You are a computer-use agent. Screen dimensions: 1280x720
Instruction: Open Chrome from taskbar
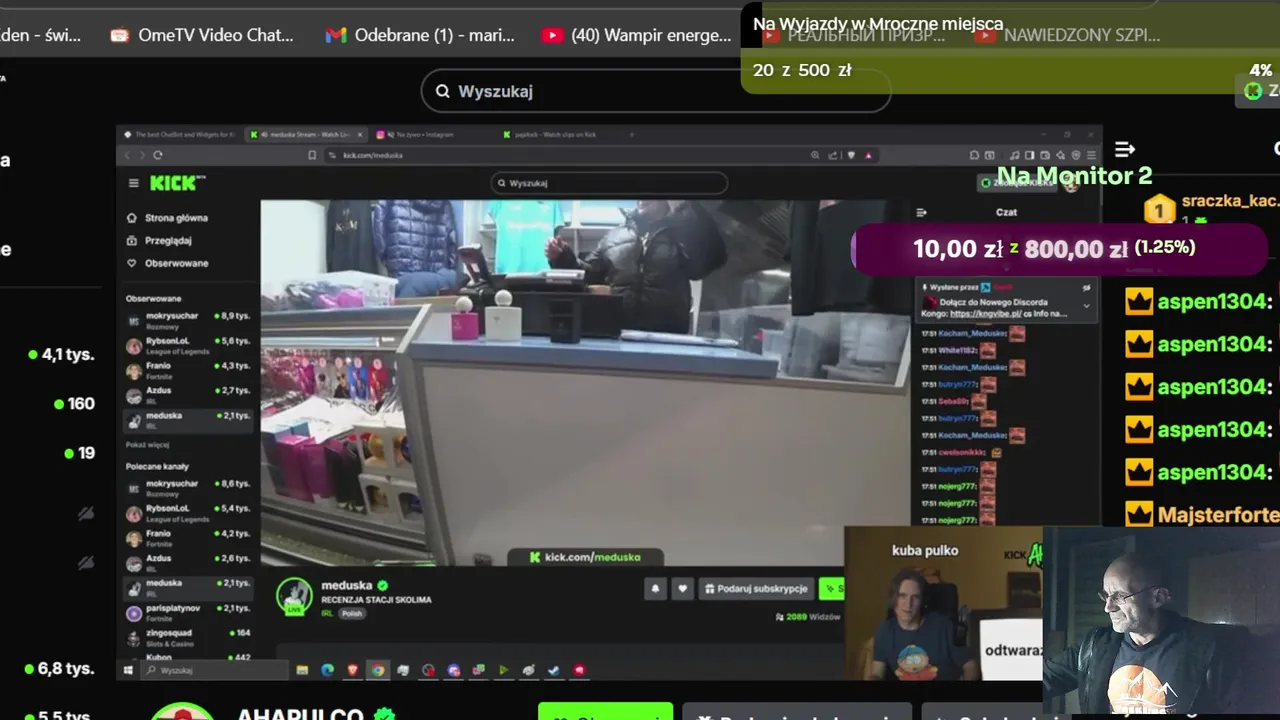pos(378,670)
